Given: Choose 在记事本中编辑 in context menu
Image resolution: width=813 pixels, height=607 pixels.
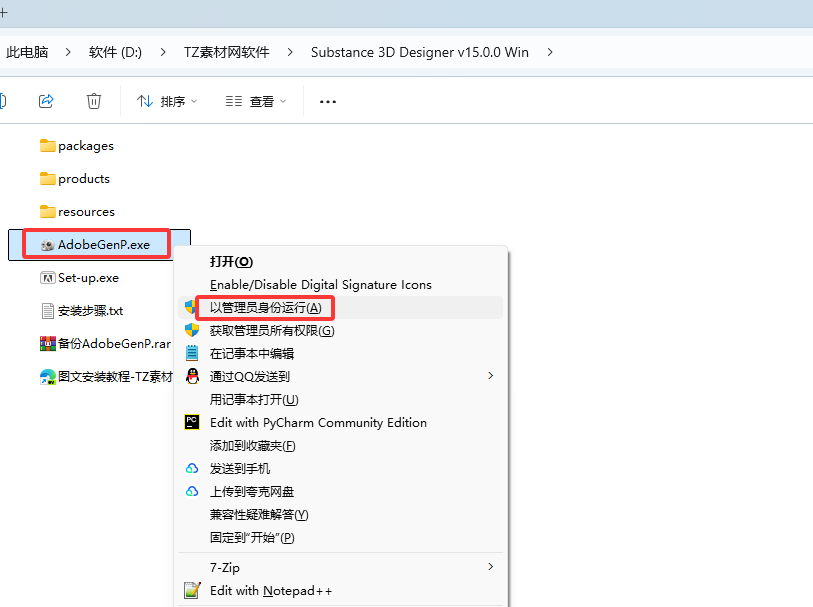Looking at the screenshot, I should [340, 354].
